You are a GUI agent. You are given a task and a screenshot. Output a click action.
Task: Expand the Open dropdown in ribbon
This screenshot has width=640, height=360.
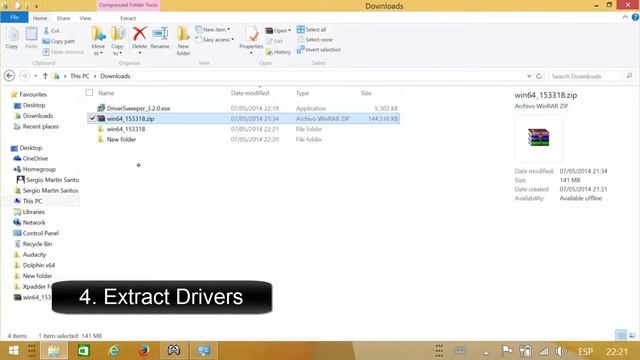click(278, 30)
